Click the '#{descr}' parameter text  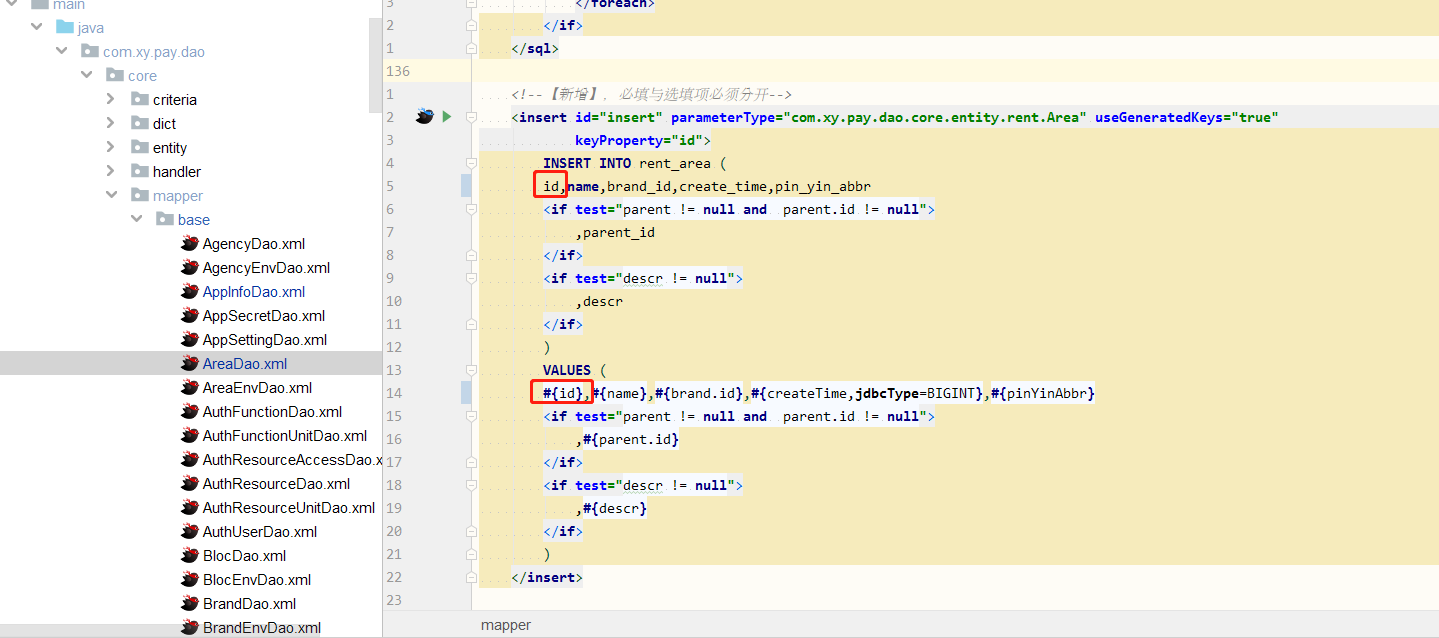coord(615,508)
